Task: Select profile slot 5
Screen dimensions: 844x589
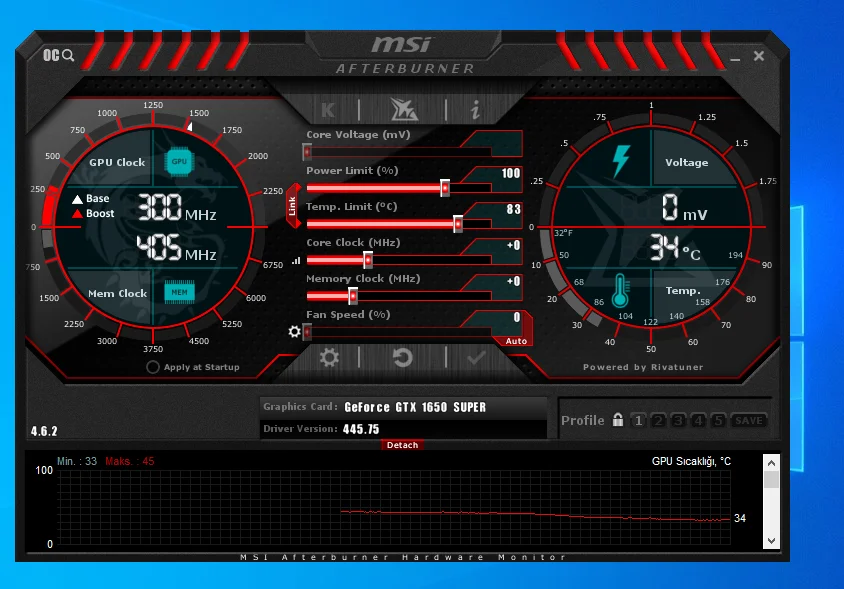Action: [718, 420]
